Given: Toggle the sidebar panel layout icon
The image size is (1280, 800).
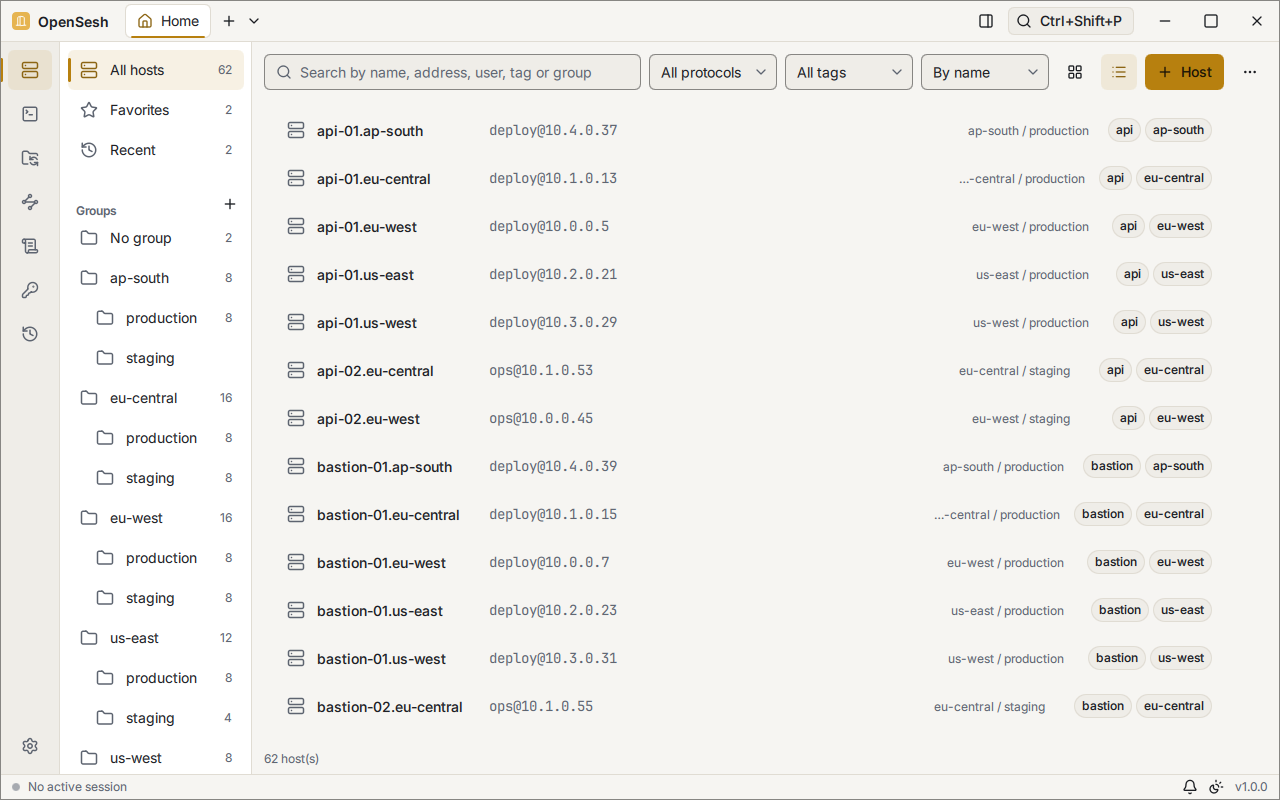Looking at the screenshot, I should pyautogui.click(x=986, y=21).
